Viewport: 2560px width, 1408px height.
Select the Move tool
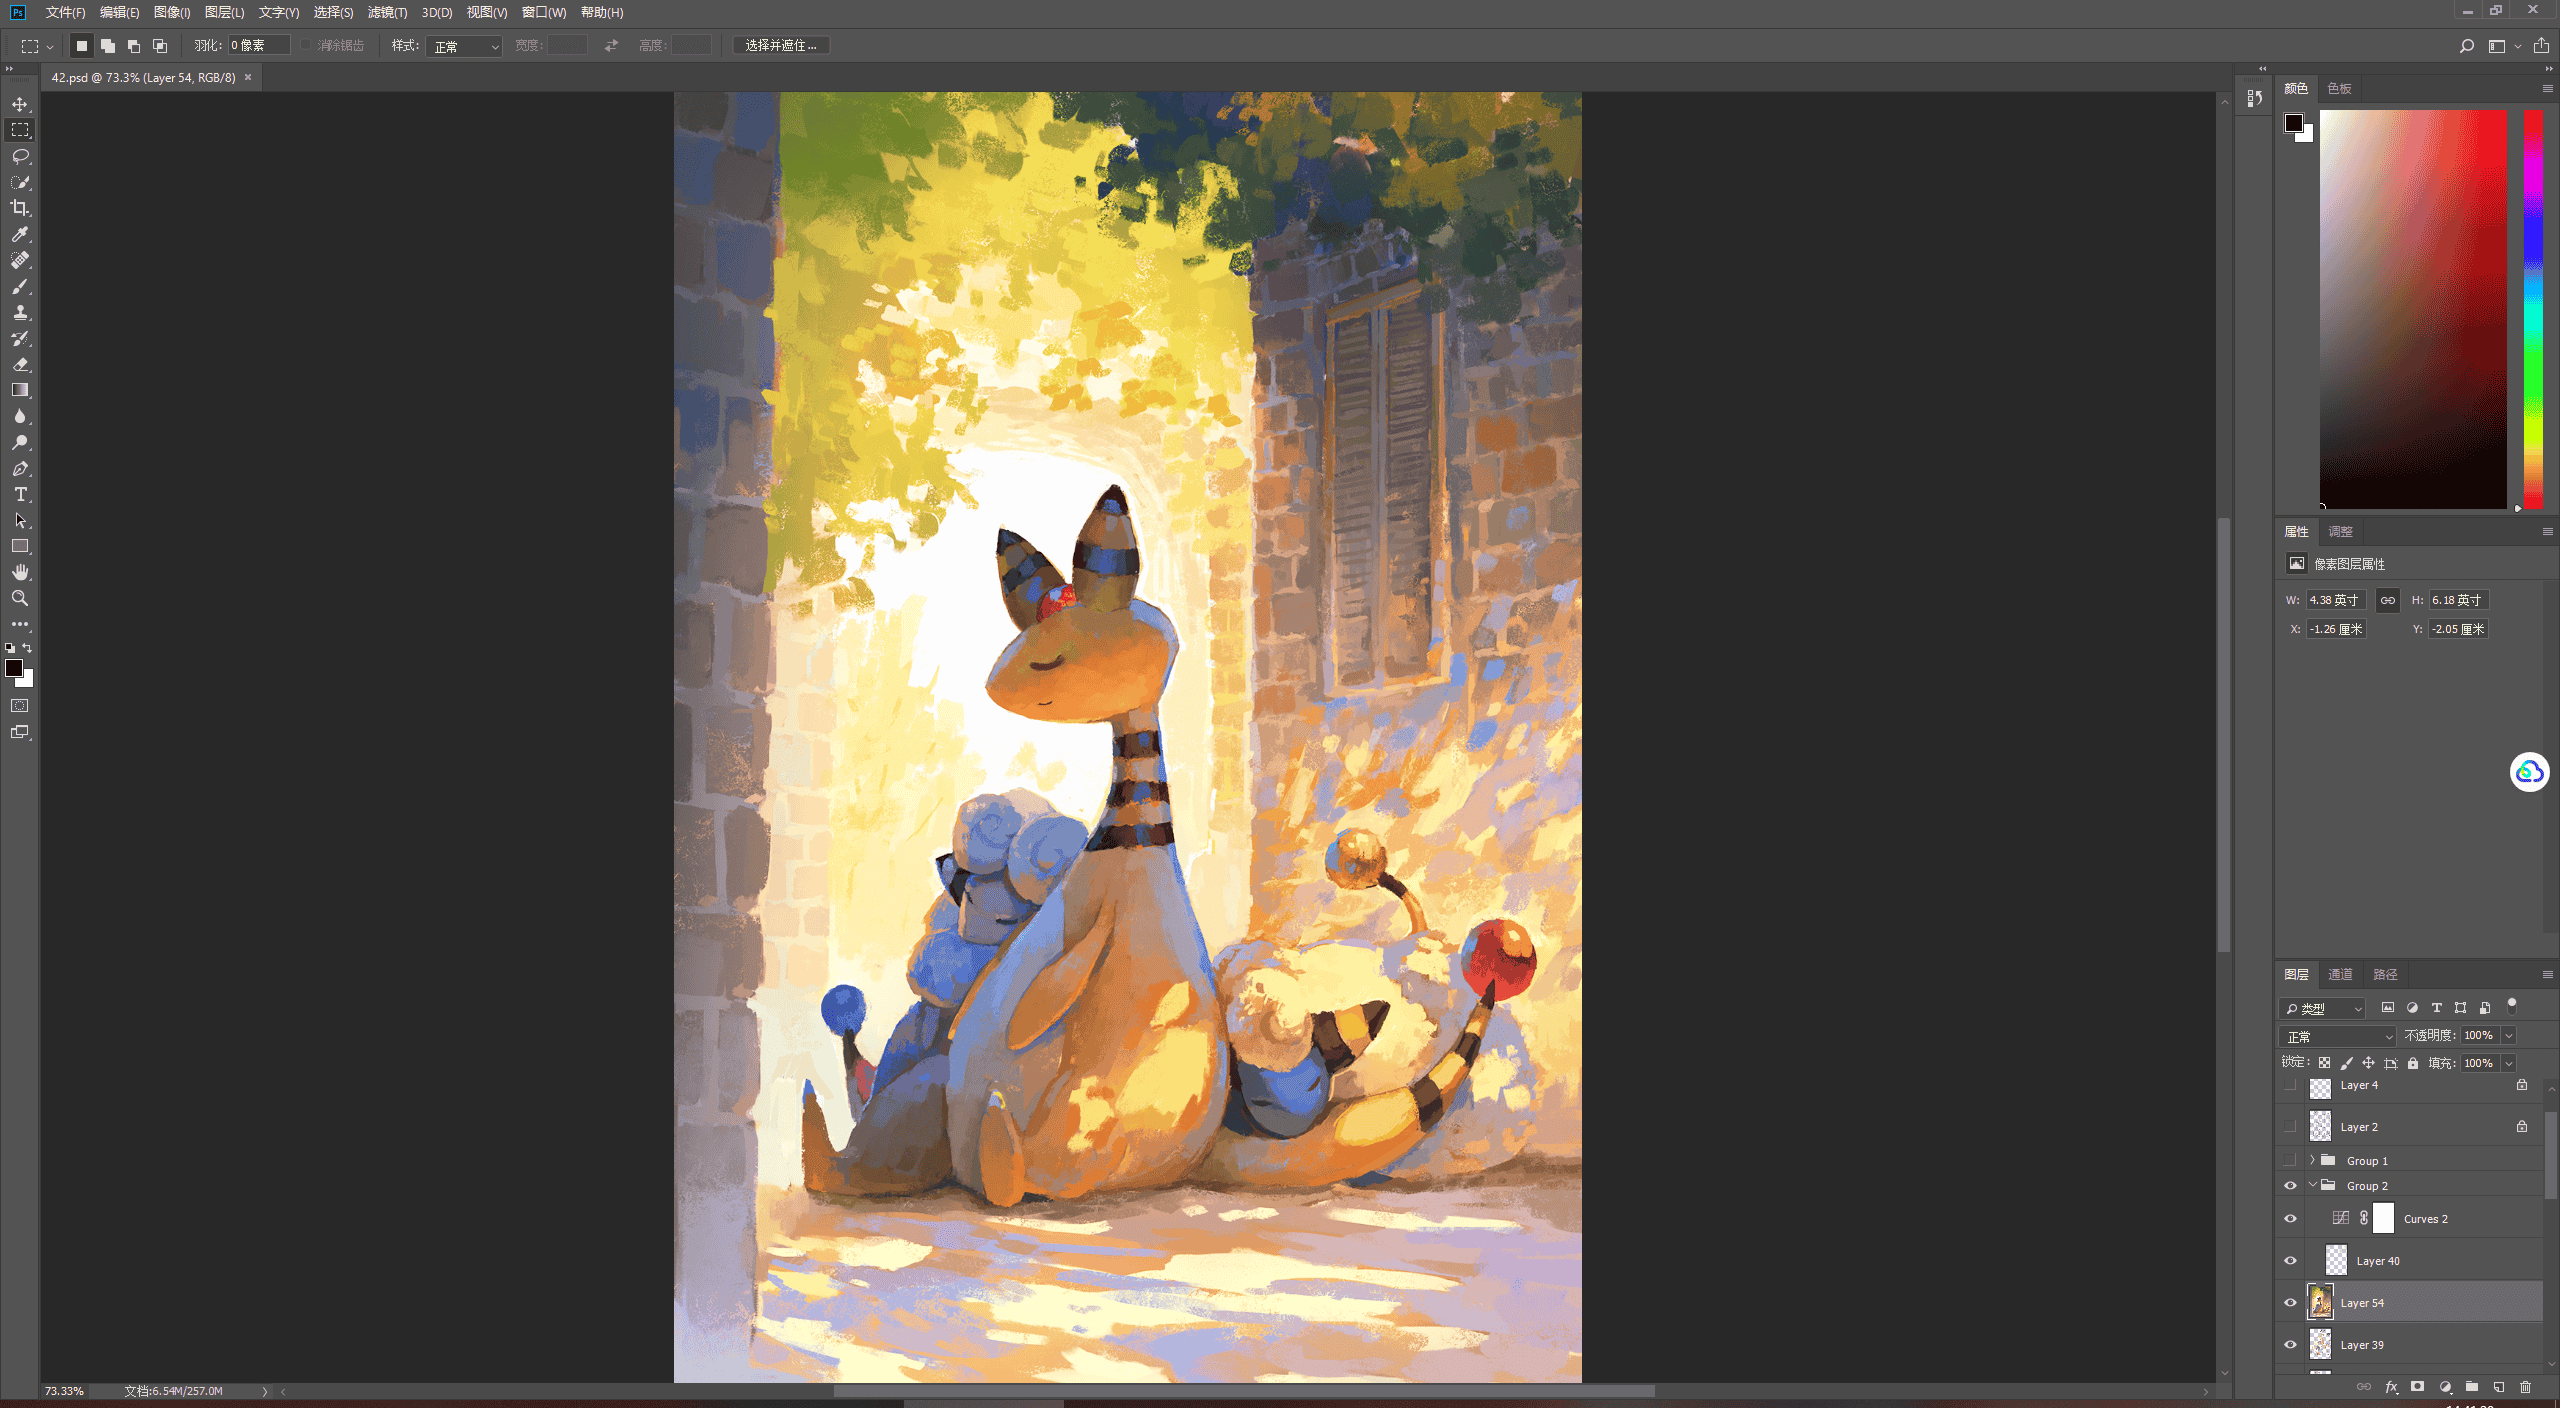click(x=20, y=104)
